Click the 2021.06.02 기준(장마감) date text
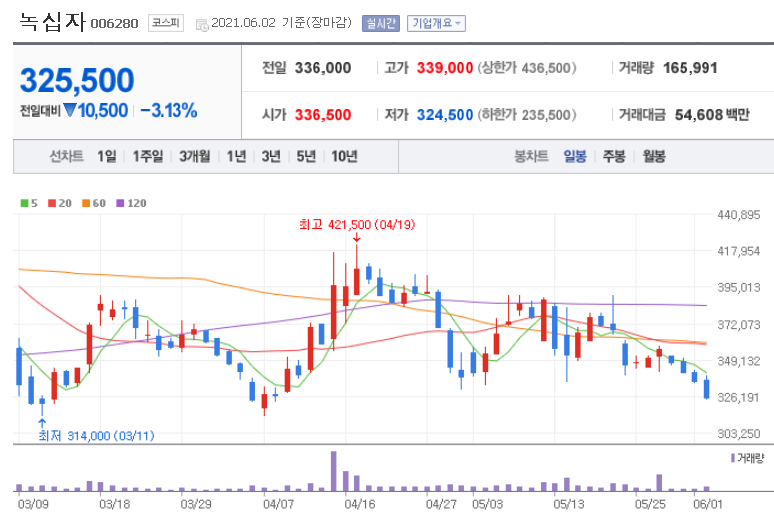Viewport: 774px width, 523px height. (x=281, y=23)
